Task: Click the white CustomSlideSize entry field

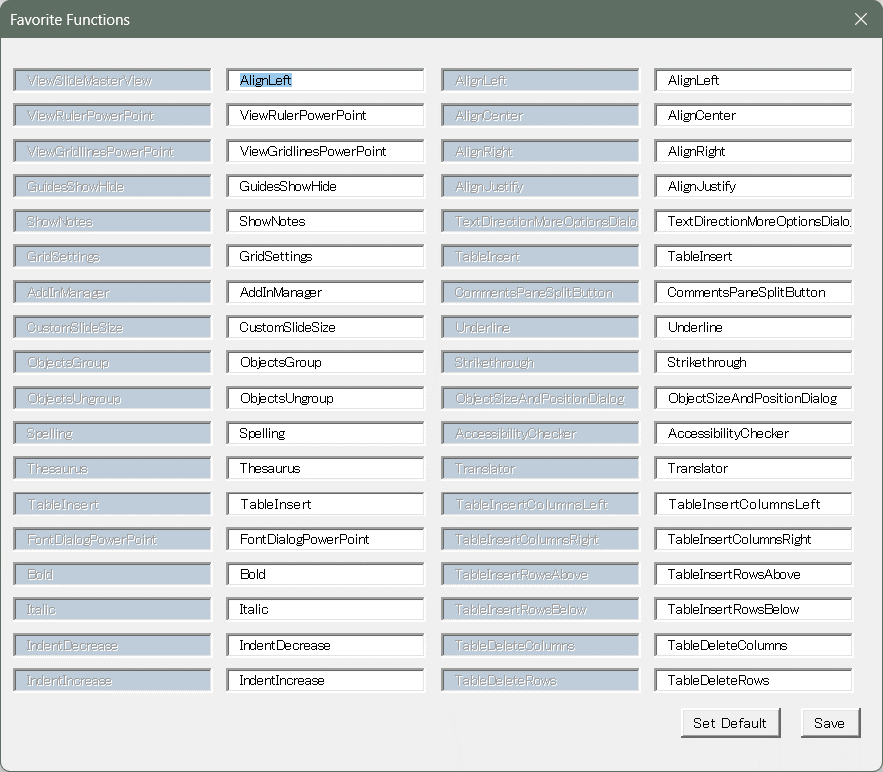Action: [325, 328]
